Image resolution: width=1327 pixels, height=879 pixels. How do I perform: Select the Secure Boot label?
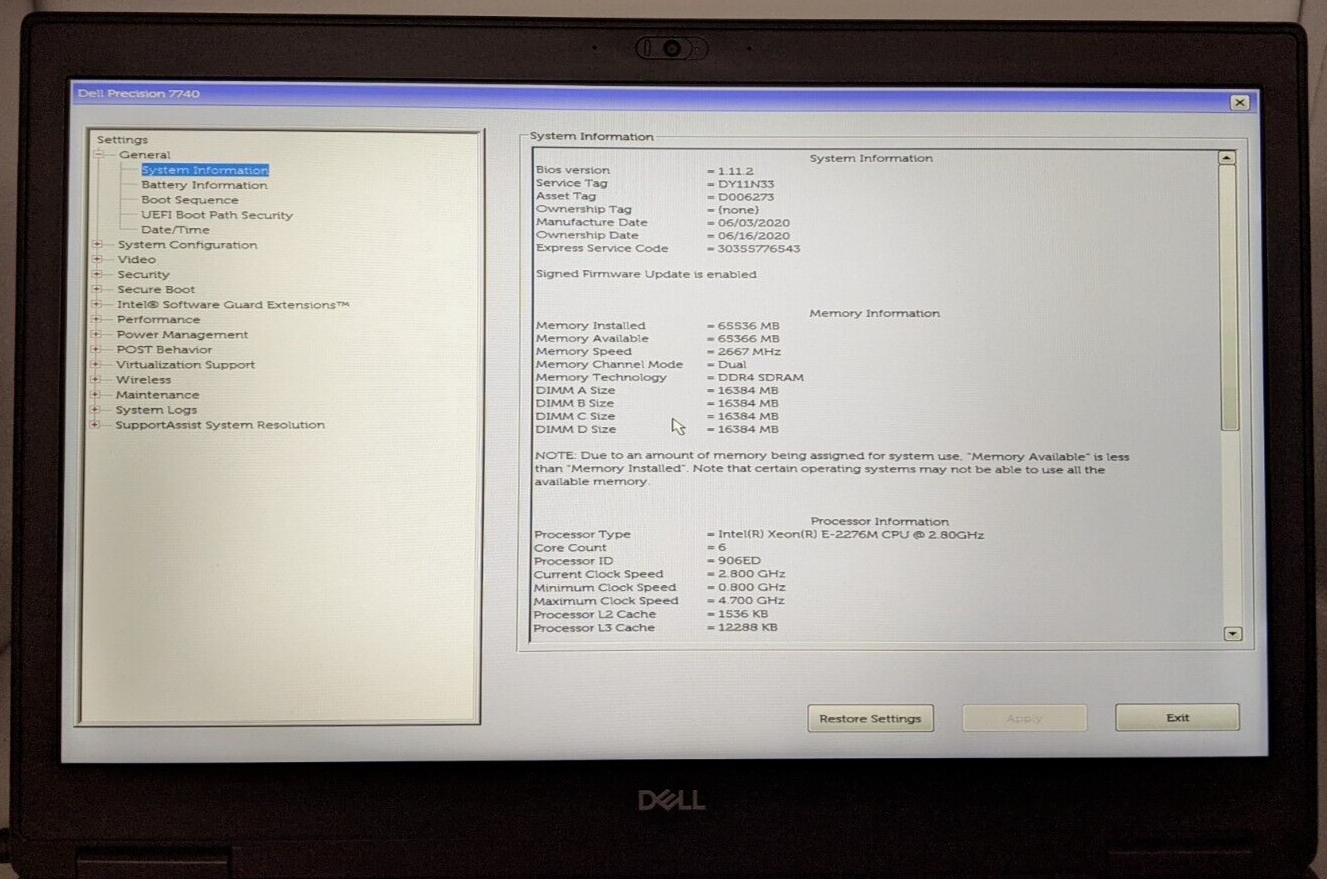tap(156, 290)
